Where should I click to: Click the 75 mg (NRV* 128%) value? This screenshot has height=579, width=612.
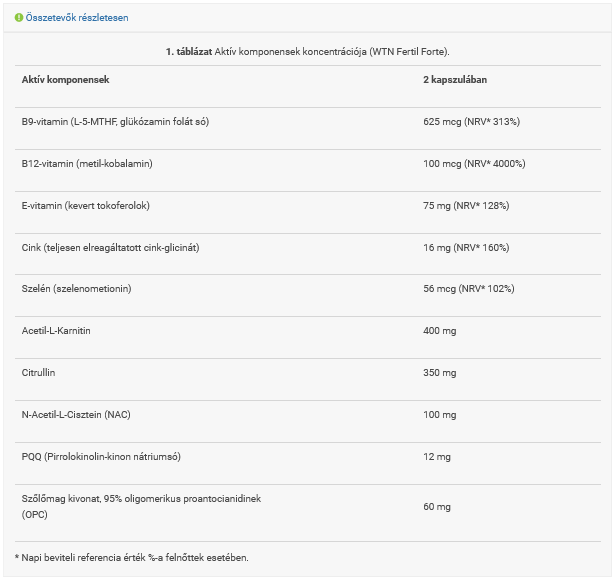(466, 205)
